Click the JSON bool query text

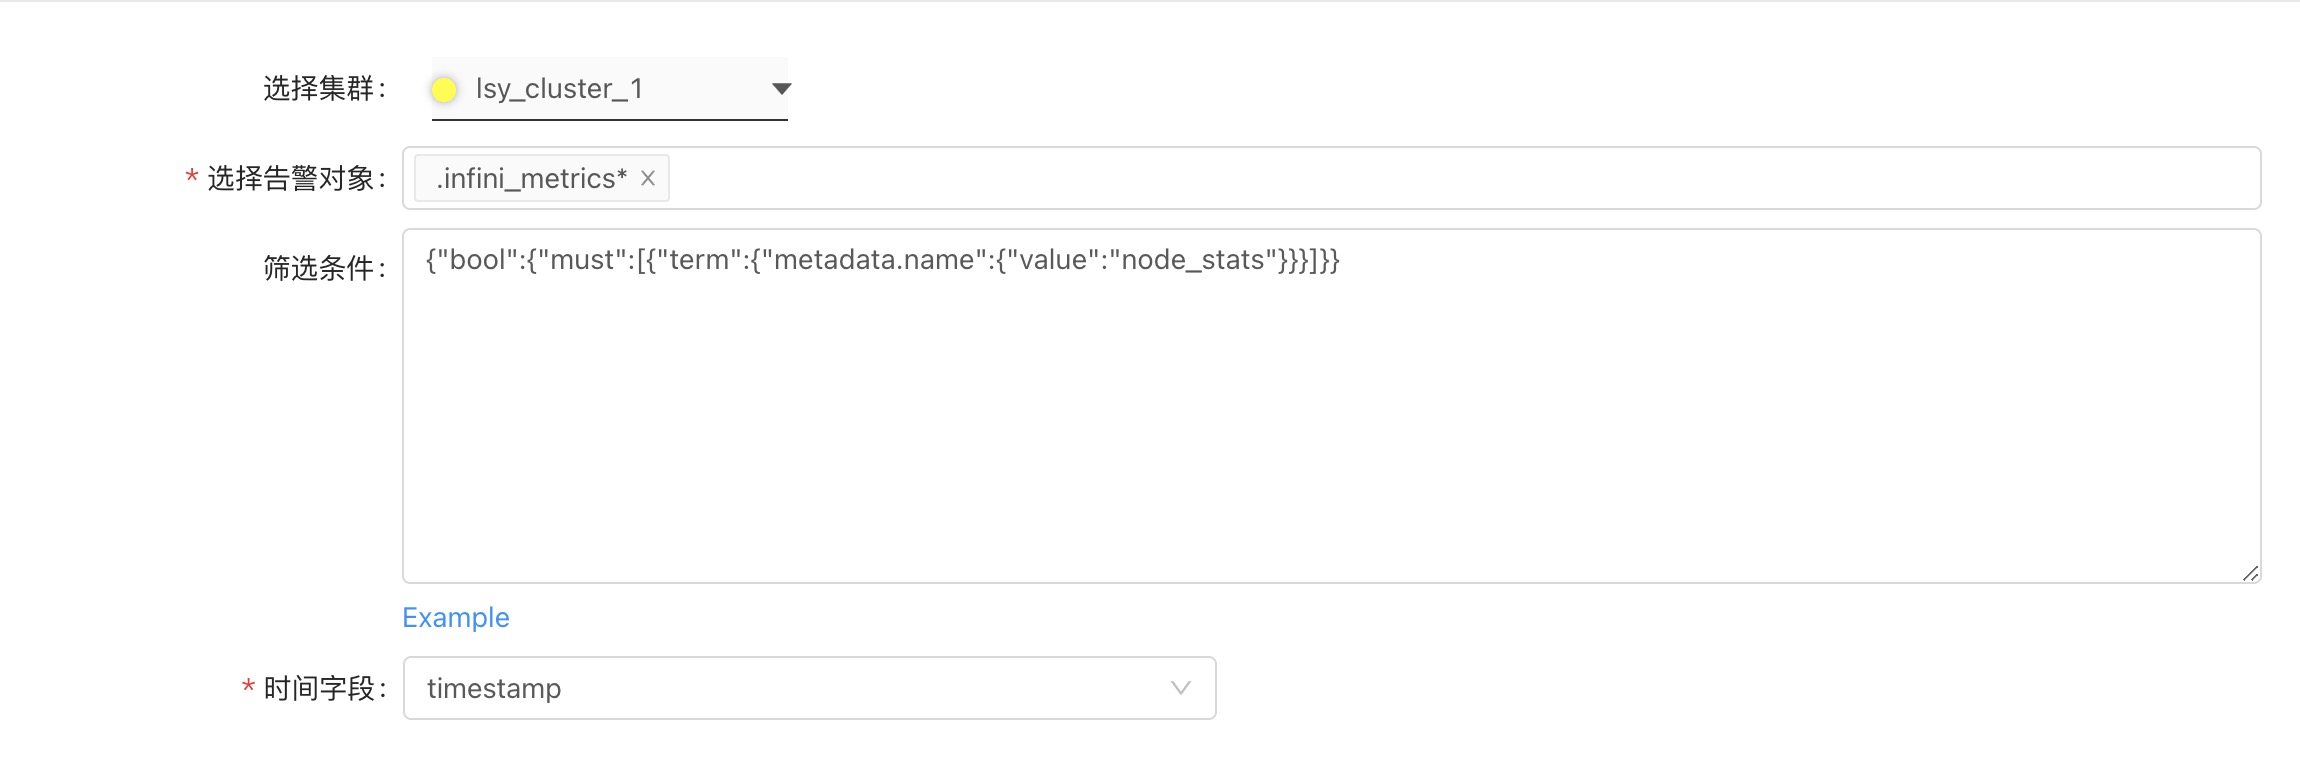[x=882, y=260]
